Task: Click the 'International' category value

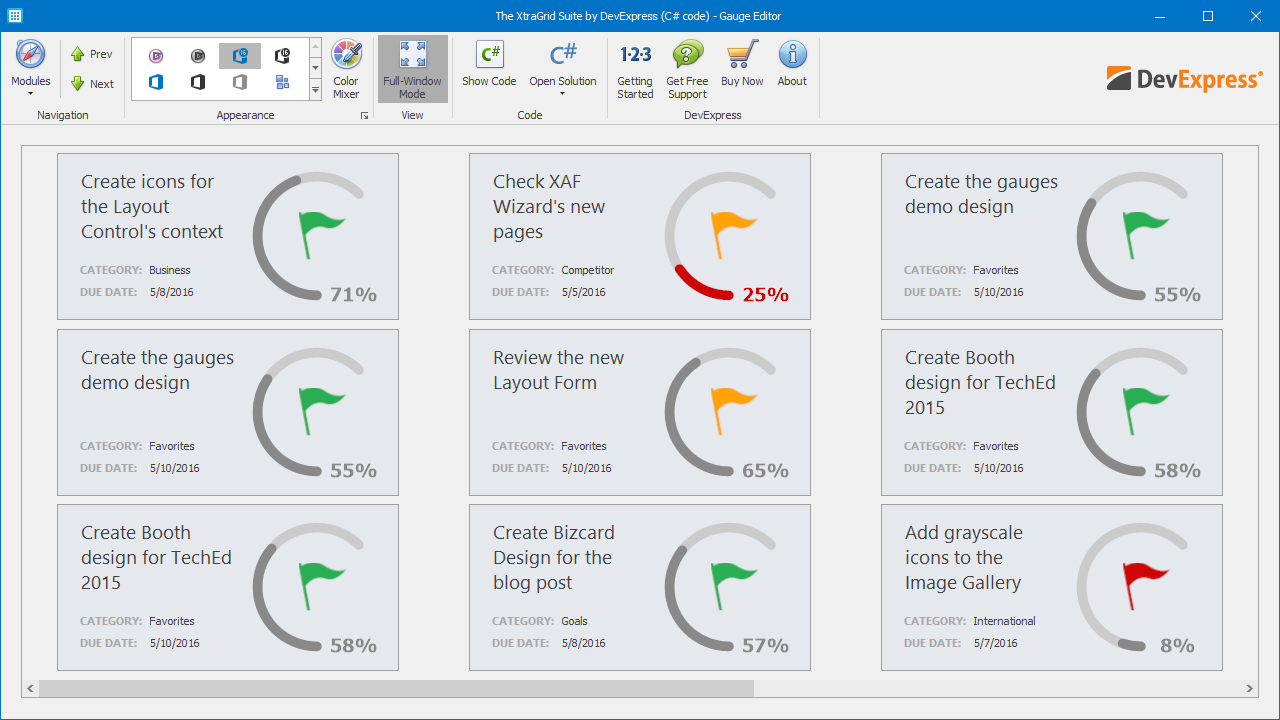Action: point(1004,621)
